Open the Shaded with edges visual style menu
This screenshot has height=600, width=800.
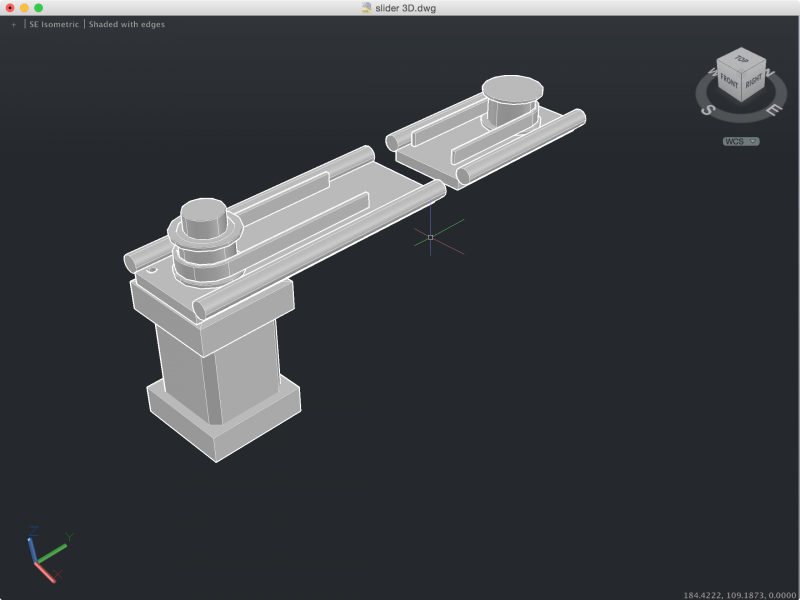click(127, 24)
